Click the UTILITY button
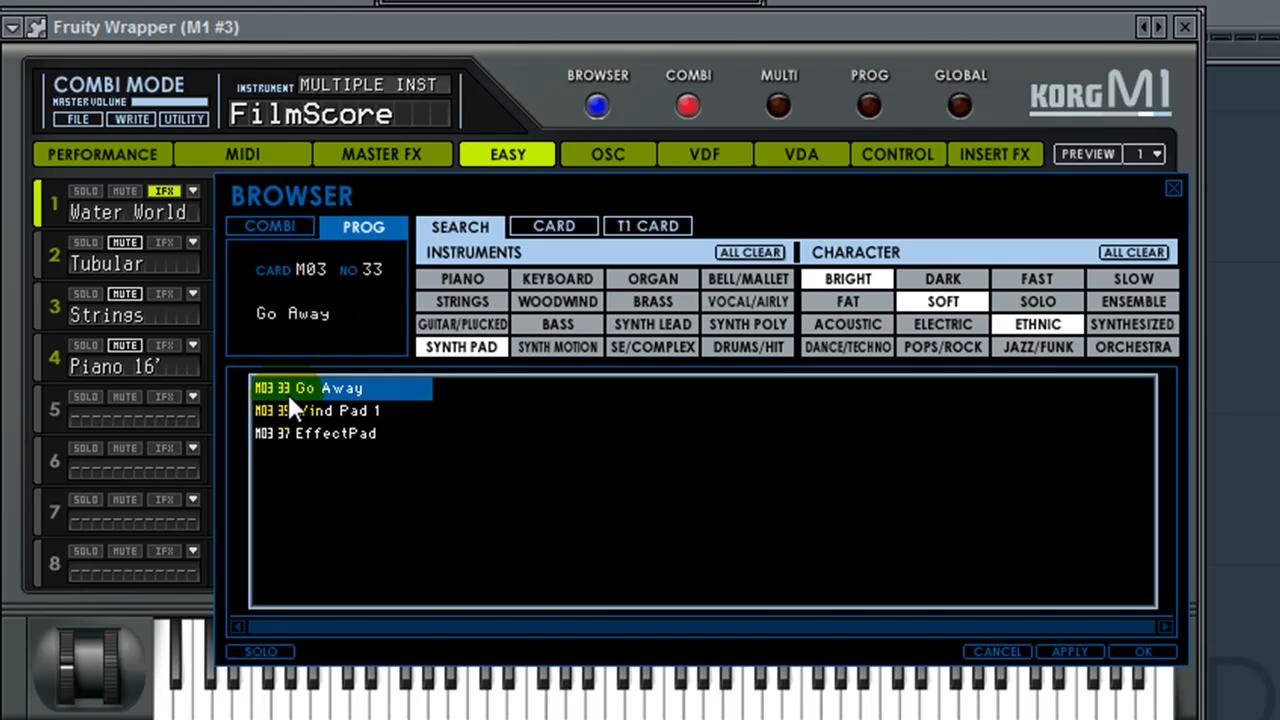Image resolution: width=1280 pixels, height=720 pixels. 184,119
